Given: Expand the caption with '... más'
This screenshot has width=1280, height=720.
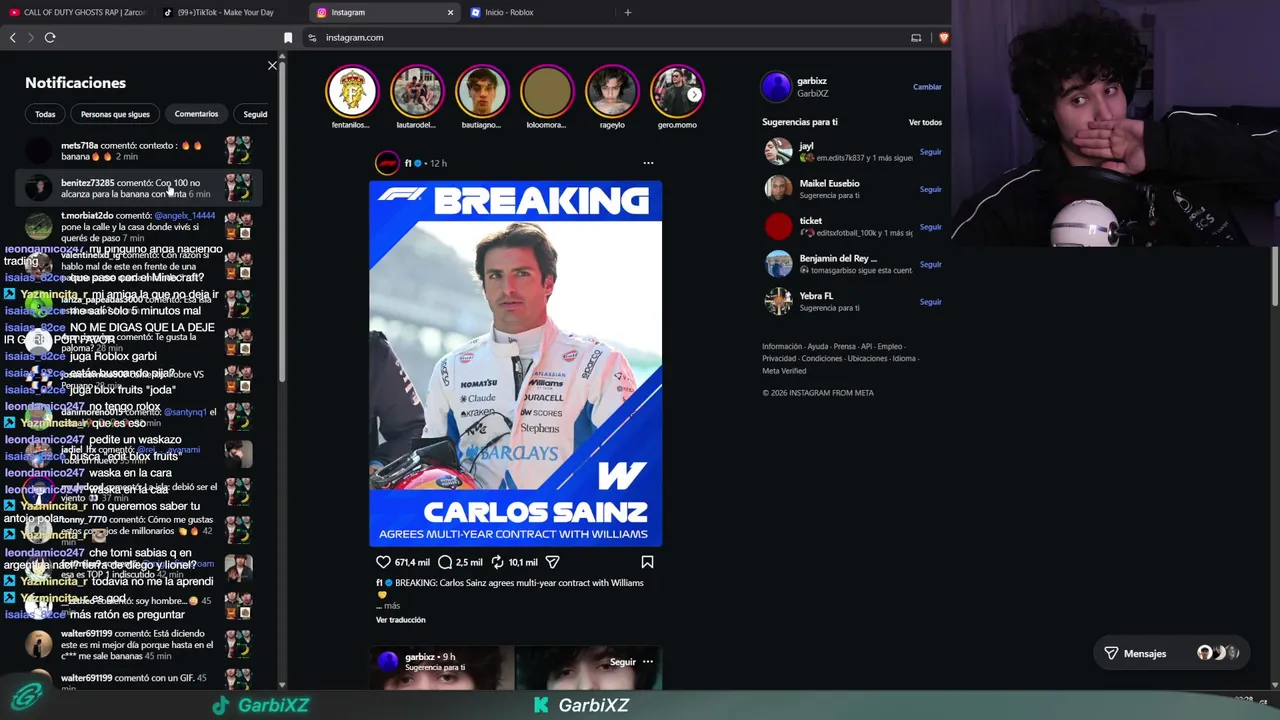Looking at the screenshot, I should (388, 606).
